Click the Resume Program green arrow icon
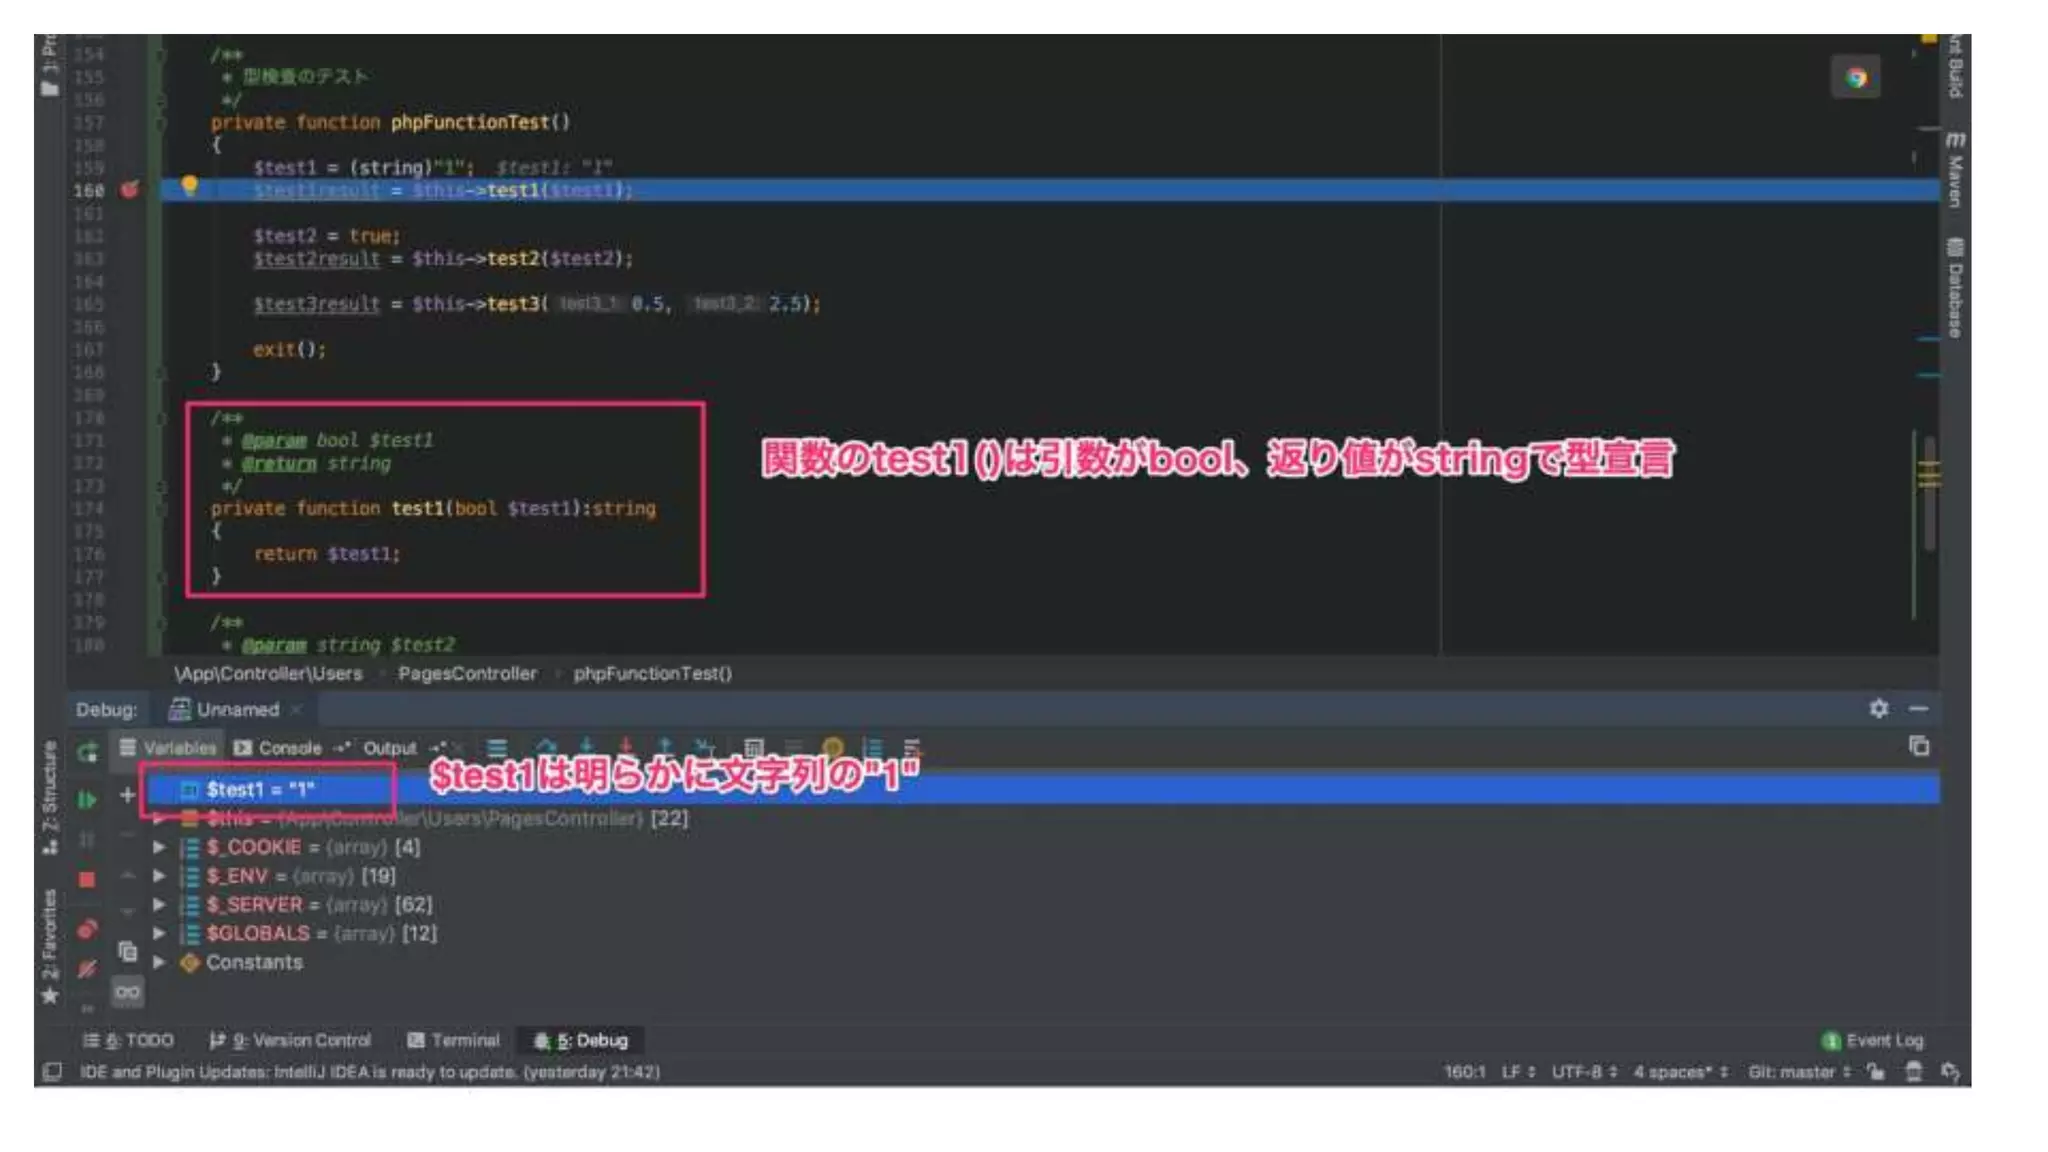2048x1152 pixels. coord(87,799)
